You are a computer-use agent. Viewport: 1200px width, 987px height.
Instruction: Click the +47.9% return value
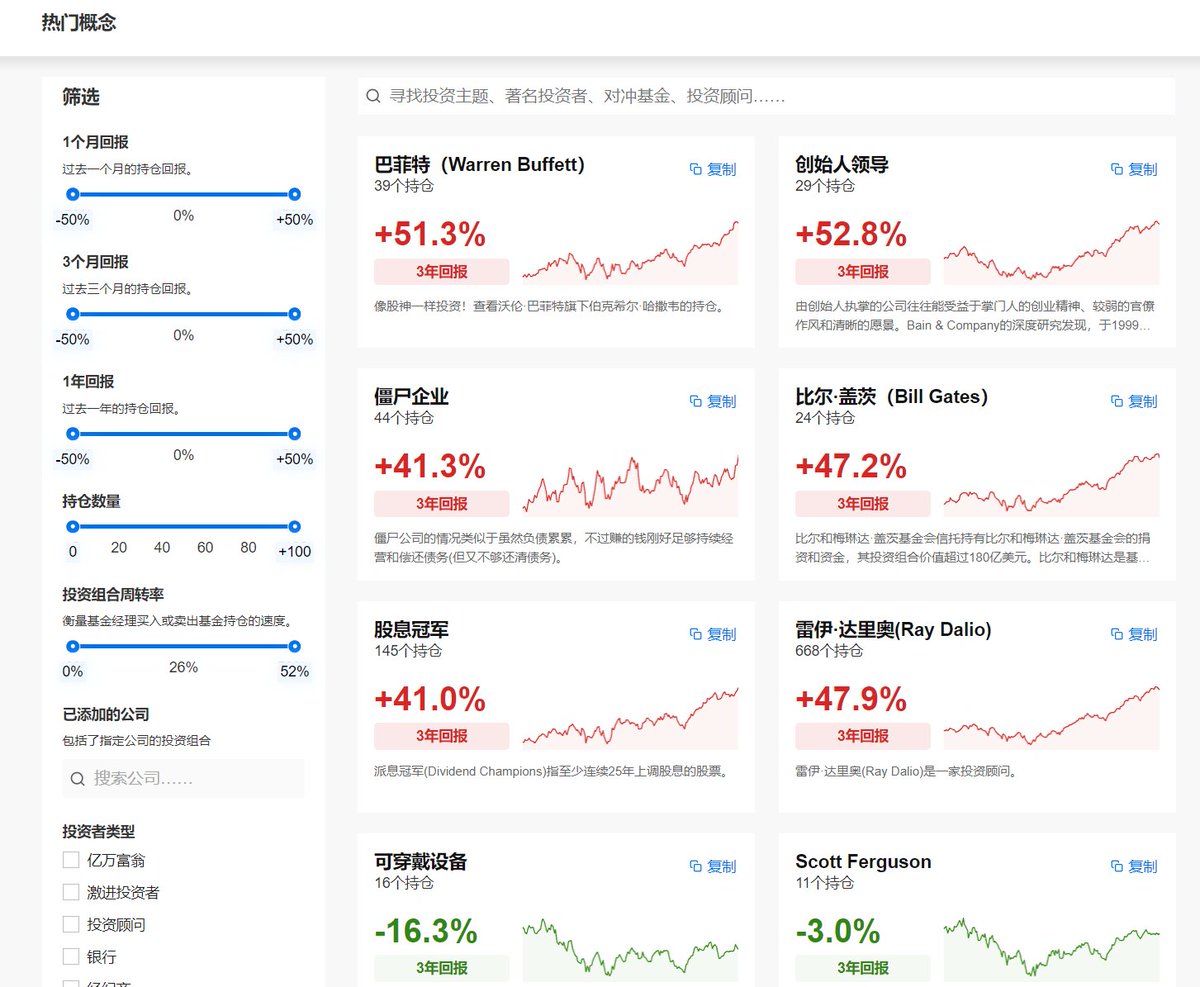[851, 699]
